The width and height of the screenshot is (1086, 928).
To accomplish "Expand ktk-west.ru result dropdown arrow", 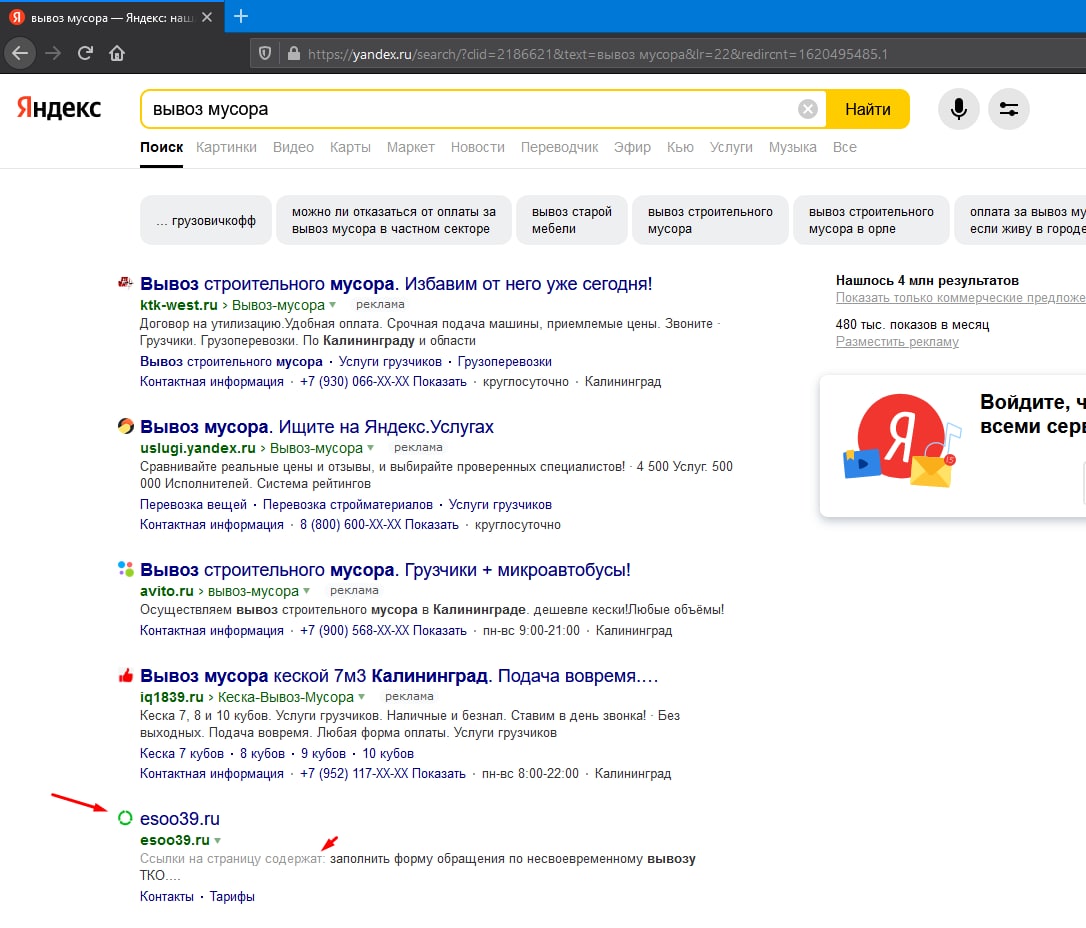I will 332,305.
